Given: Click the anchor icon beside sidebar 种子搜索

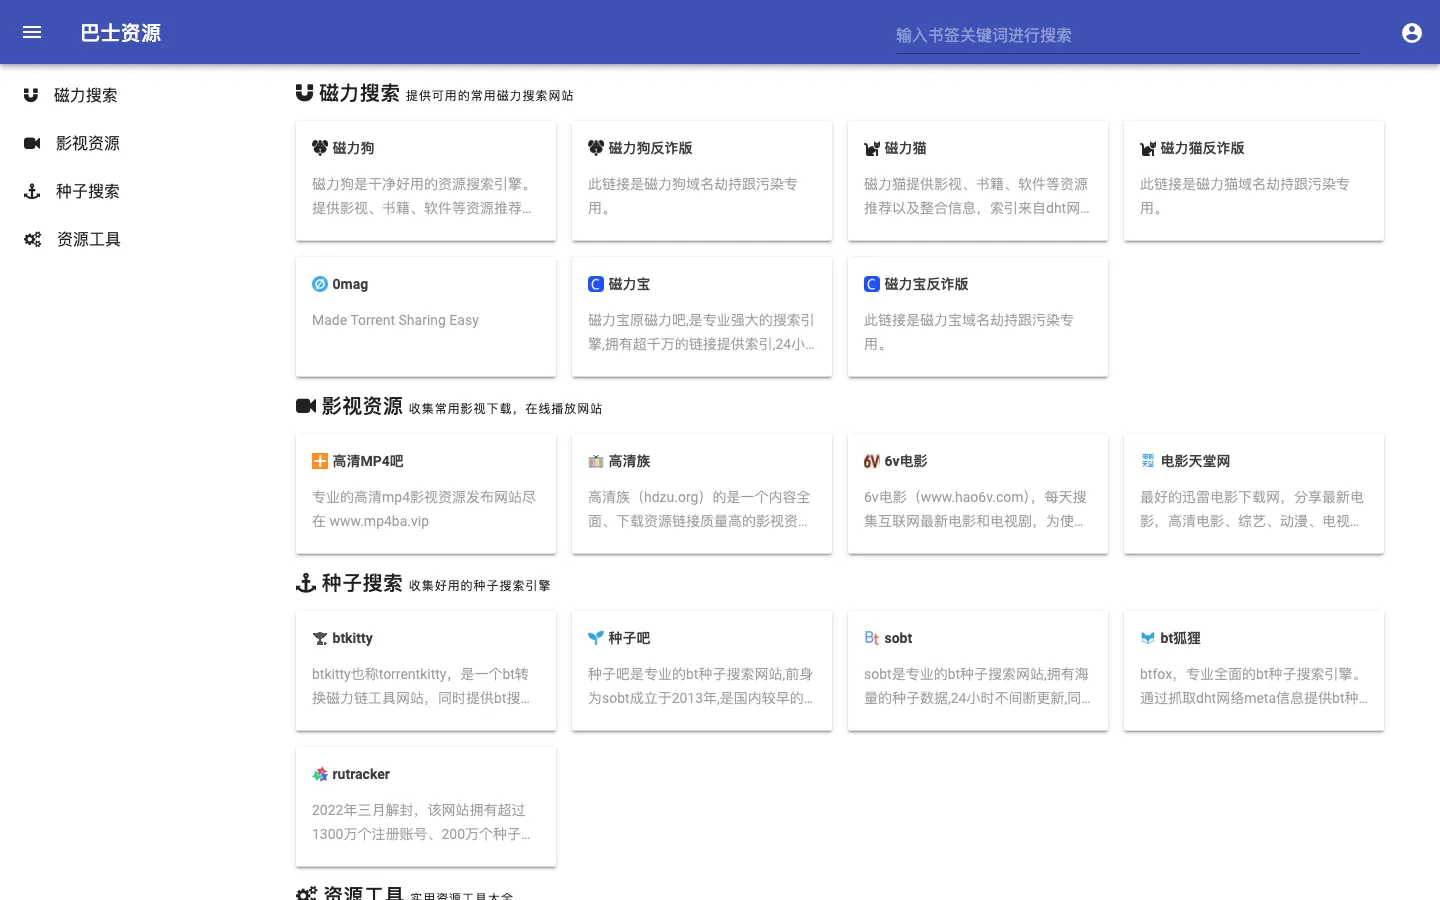Looking at the screenshot, I should point(32,191).
